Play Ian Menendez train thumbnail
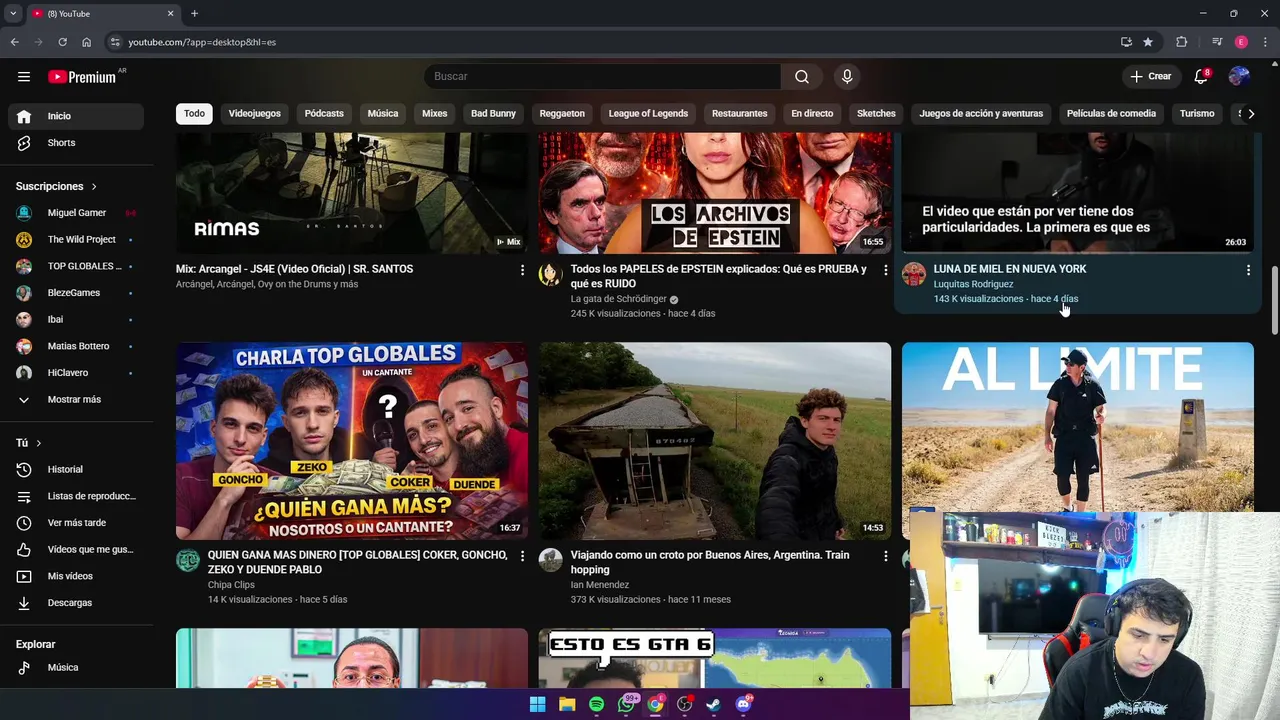1280x720 pixels. pos(715,441)
